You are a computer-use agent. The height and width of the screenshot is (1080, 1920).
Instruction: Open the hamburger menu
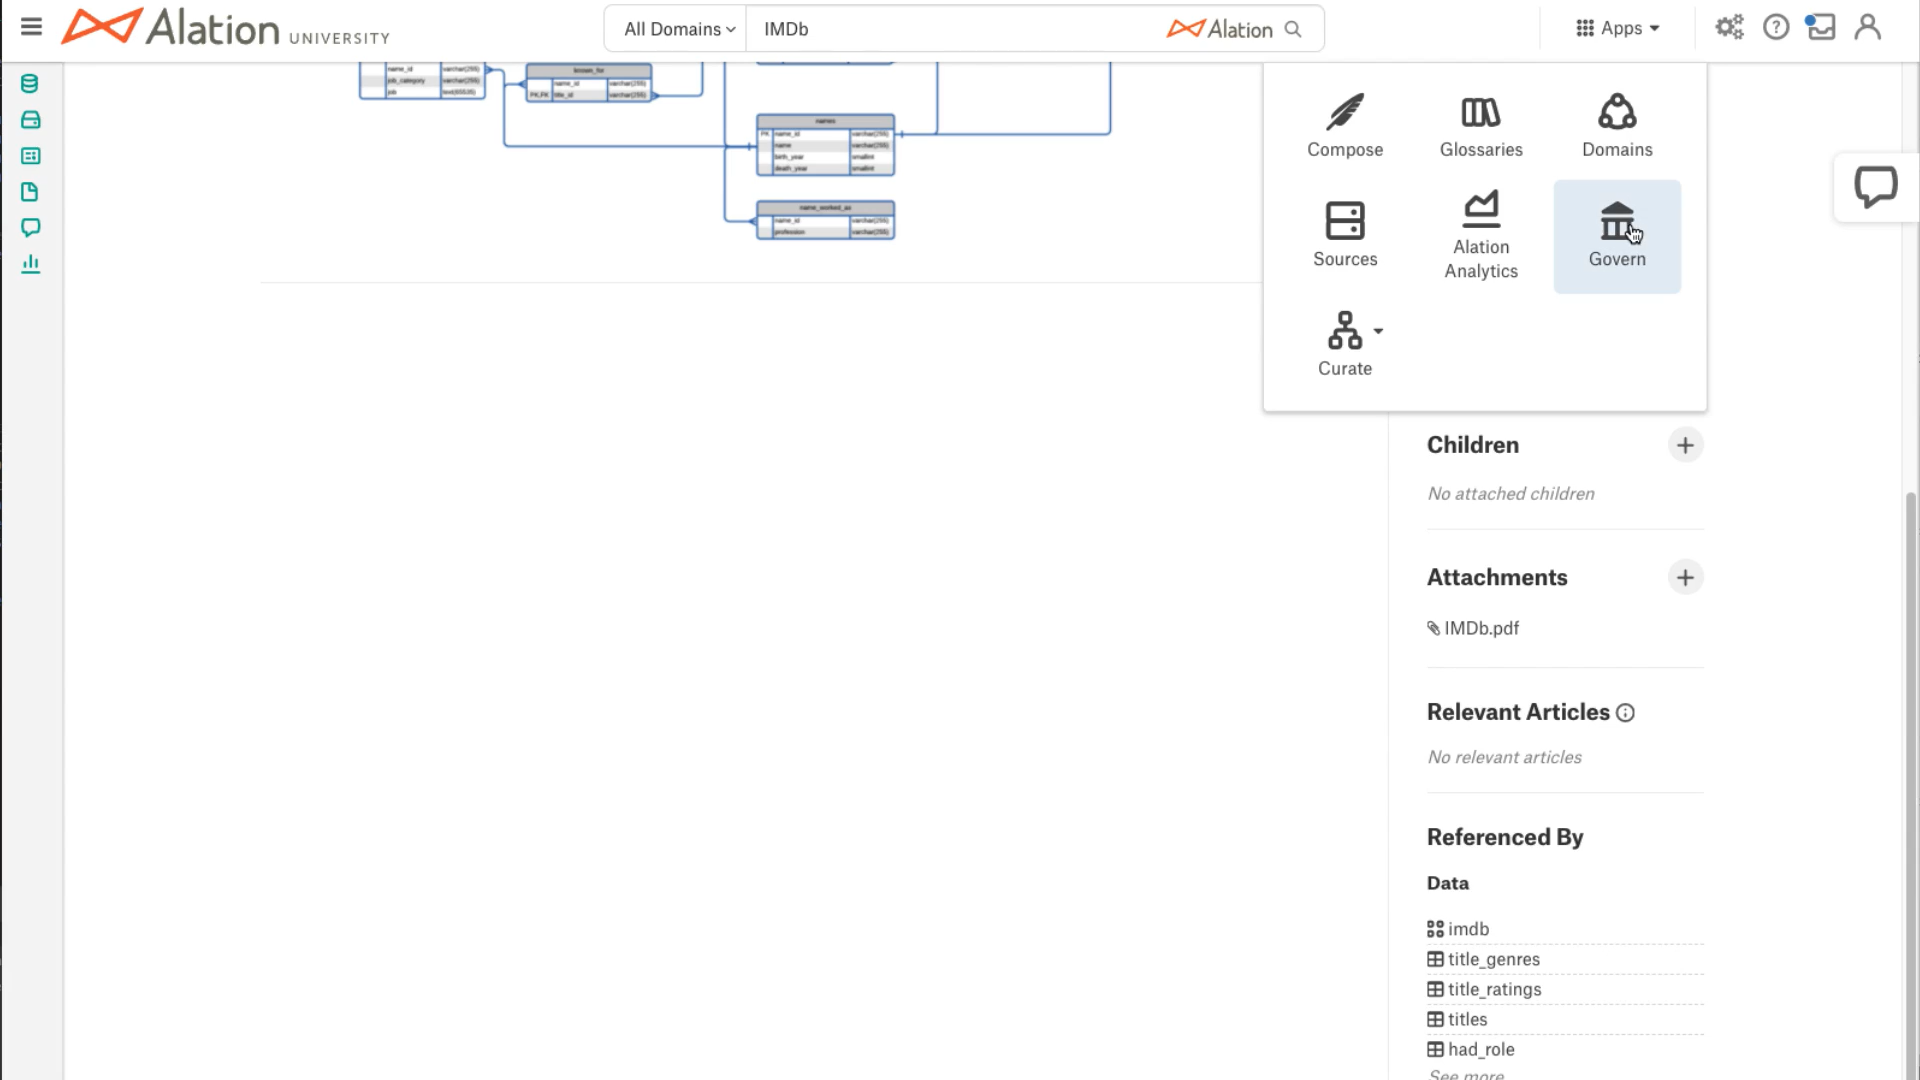point(30,28)
